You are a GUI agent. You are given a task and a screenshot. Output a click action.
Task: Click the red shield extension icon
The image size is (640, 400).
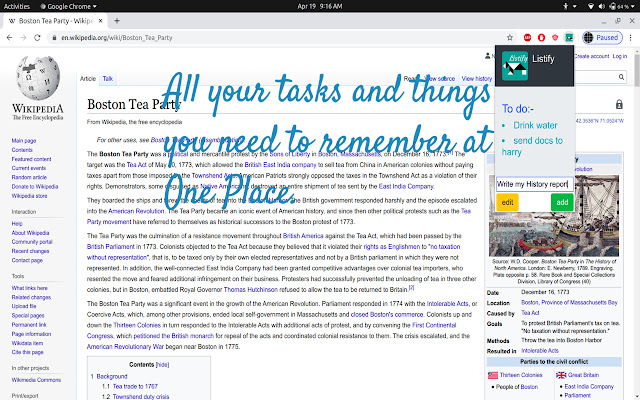pyautogui.click(x=555, y=38)
